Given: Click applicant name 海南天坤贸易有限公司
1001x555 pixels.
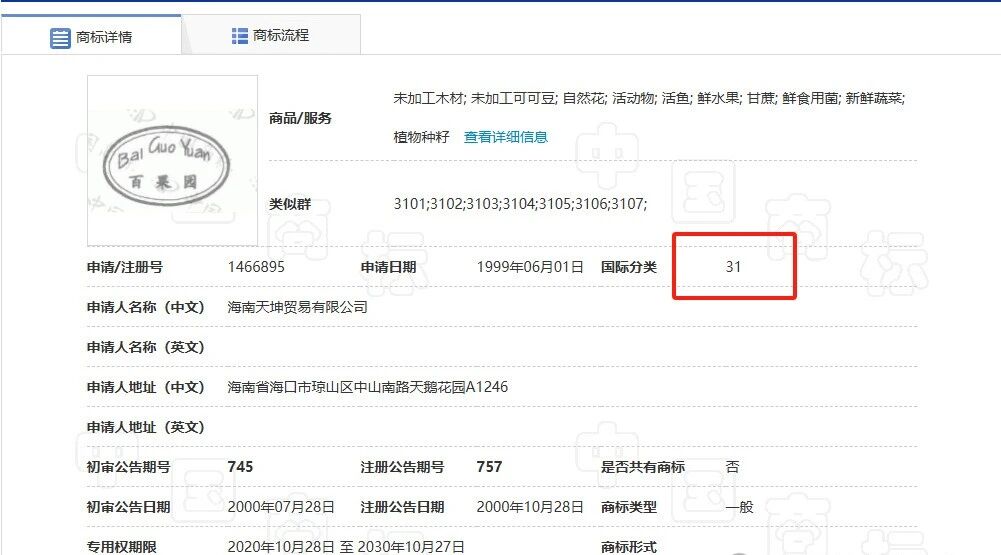Looking at the screenshot, I should [x=297, y=307].
